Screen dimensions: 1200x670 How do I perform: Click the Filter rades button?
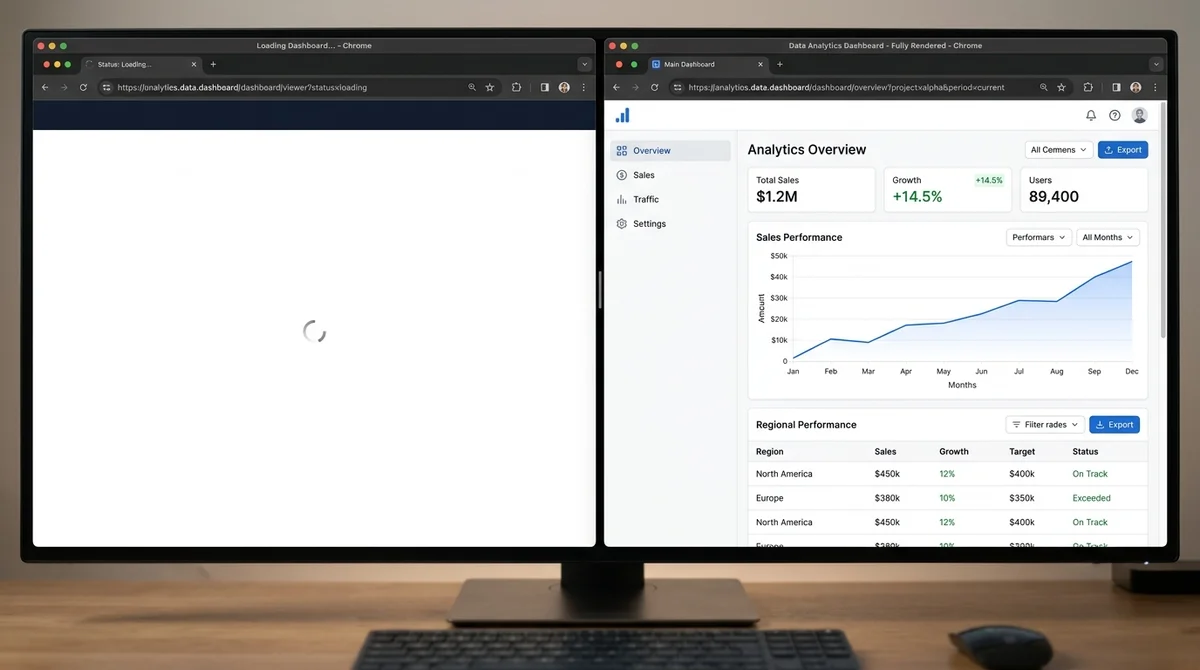[1045, 425]
